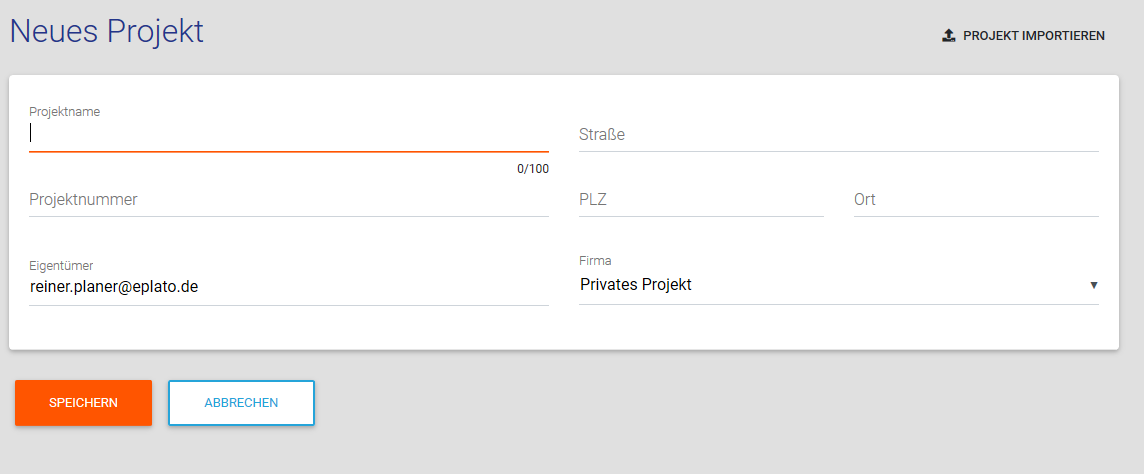Screen dimensions: 1144x474
Task: Open the Firma dropdown showing Privates Projekt
Action: [830, 285]
